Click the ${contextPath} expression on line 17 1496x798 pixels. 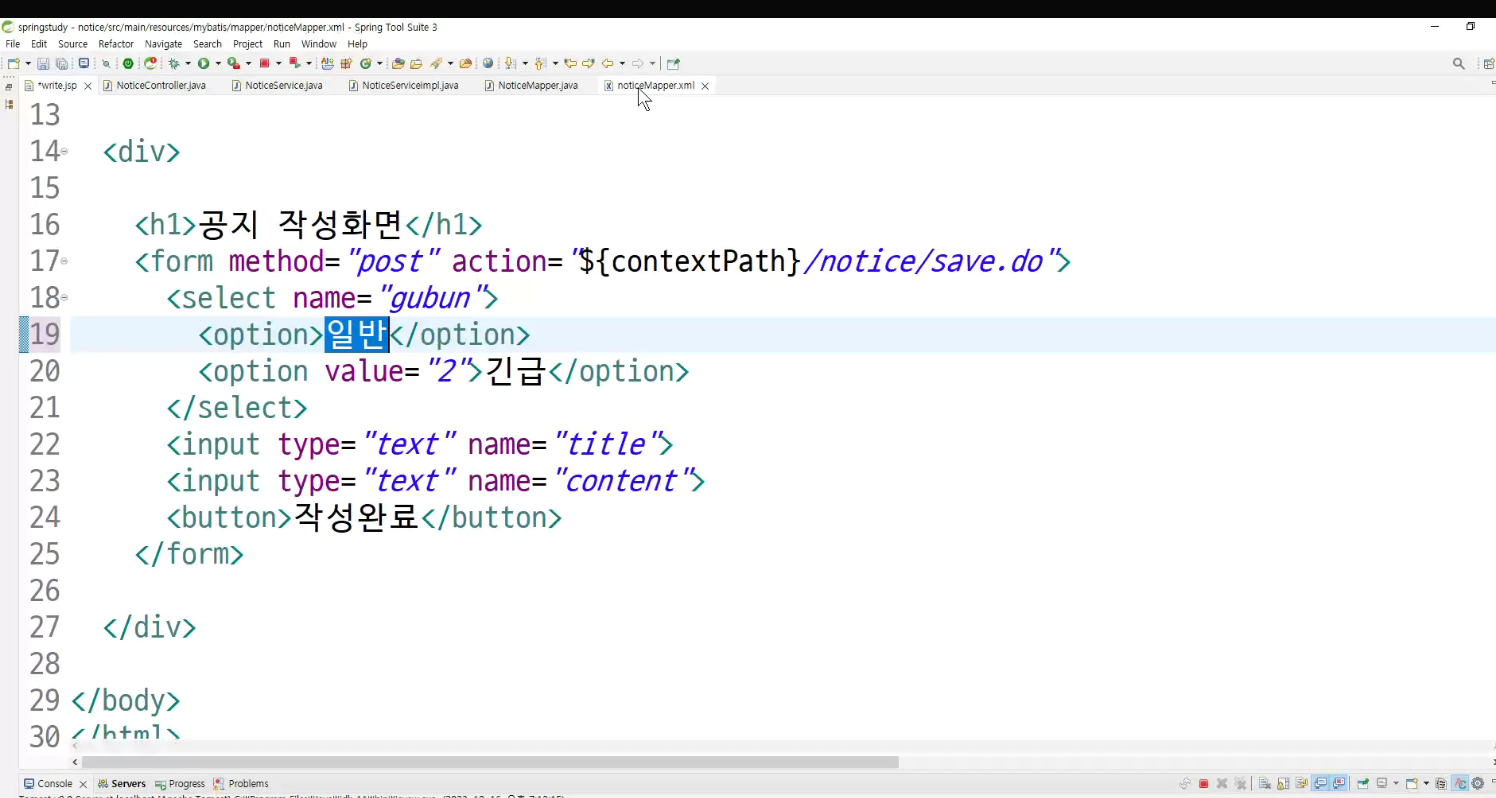click(690, 261)
